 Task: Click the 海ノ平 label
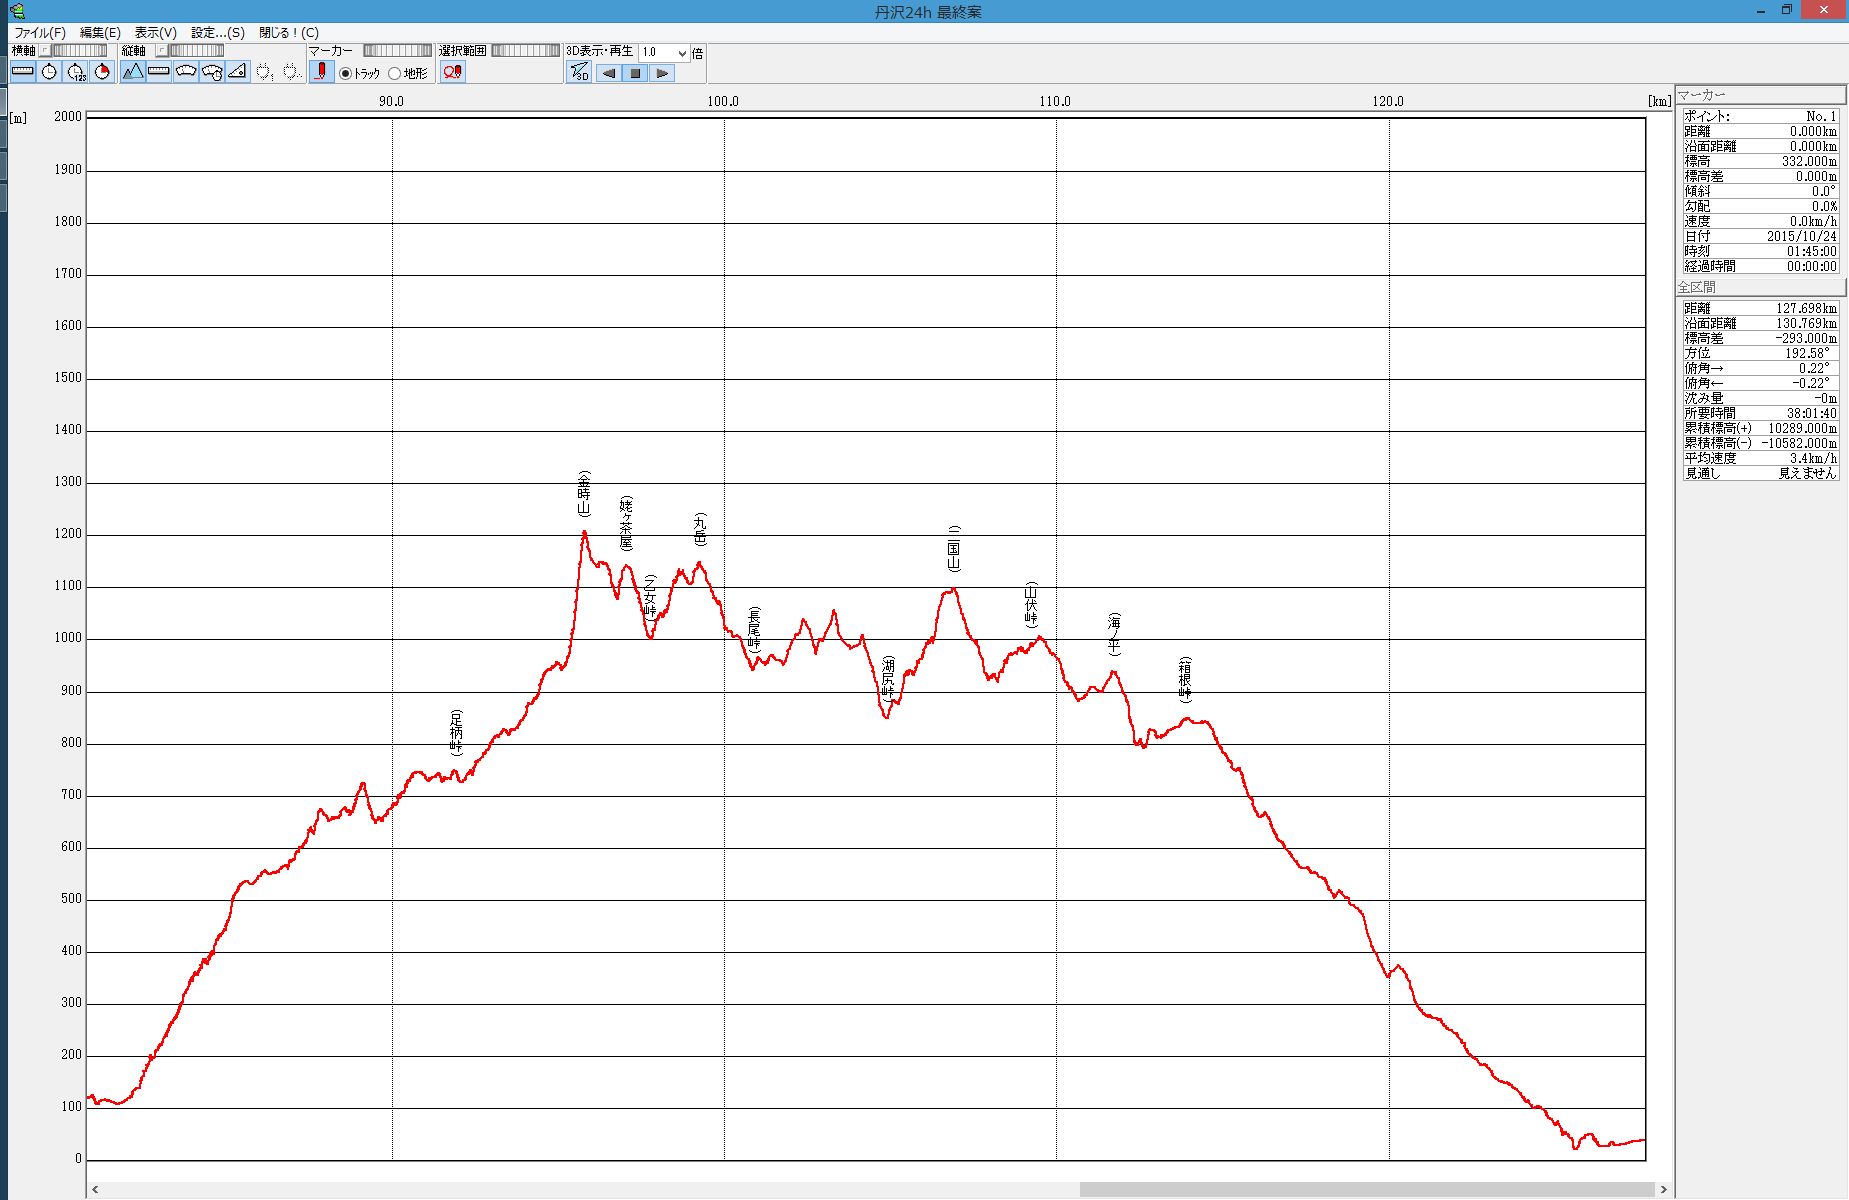point(1114,634)
